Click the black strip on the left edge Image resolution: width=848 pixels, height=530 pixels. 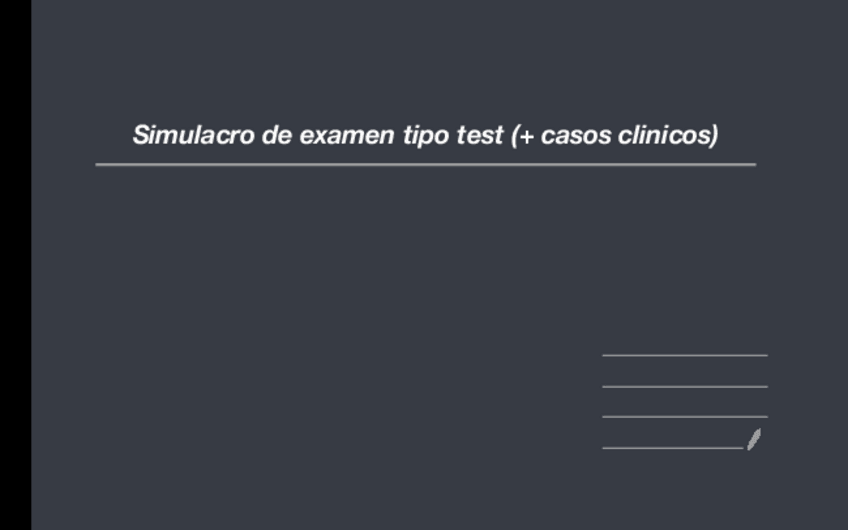coord(15,265)
